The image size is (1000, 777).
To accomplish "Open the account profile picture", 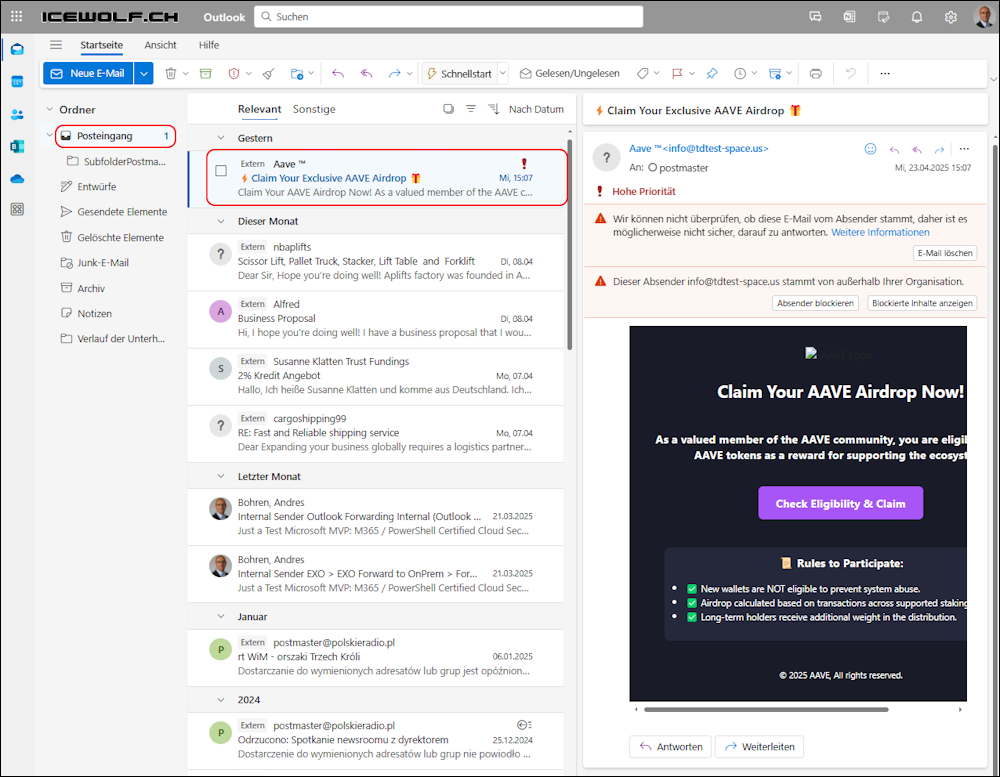I will point(983,17).
